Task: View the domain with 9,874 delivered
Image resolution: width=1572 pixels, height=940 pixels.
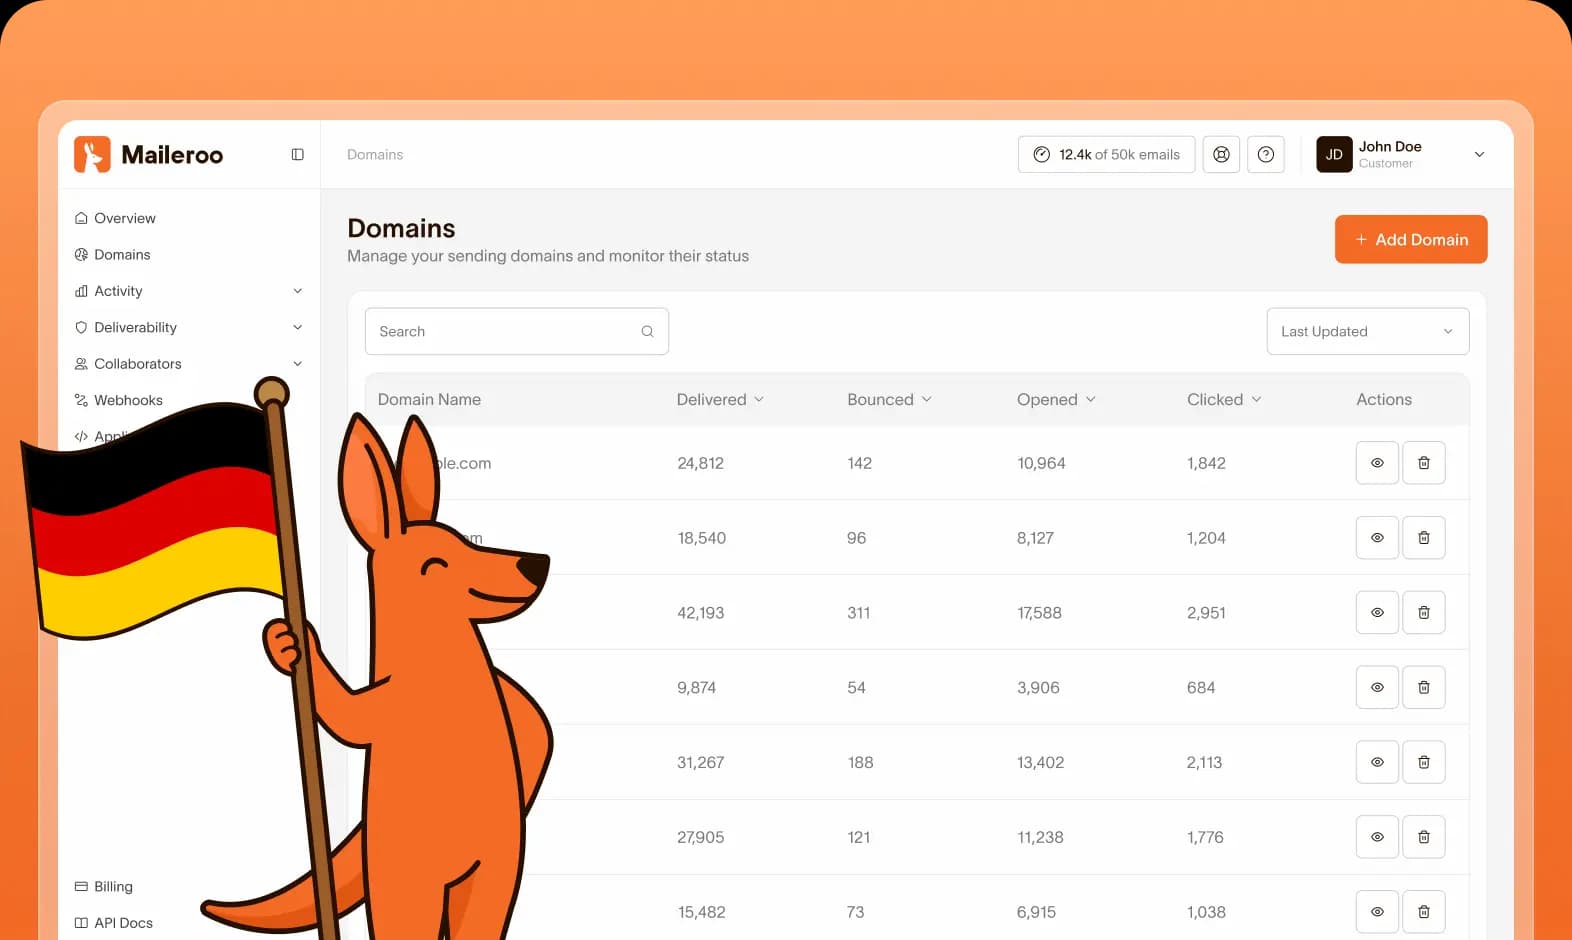Action: [1377, 687]
